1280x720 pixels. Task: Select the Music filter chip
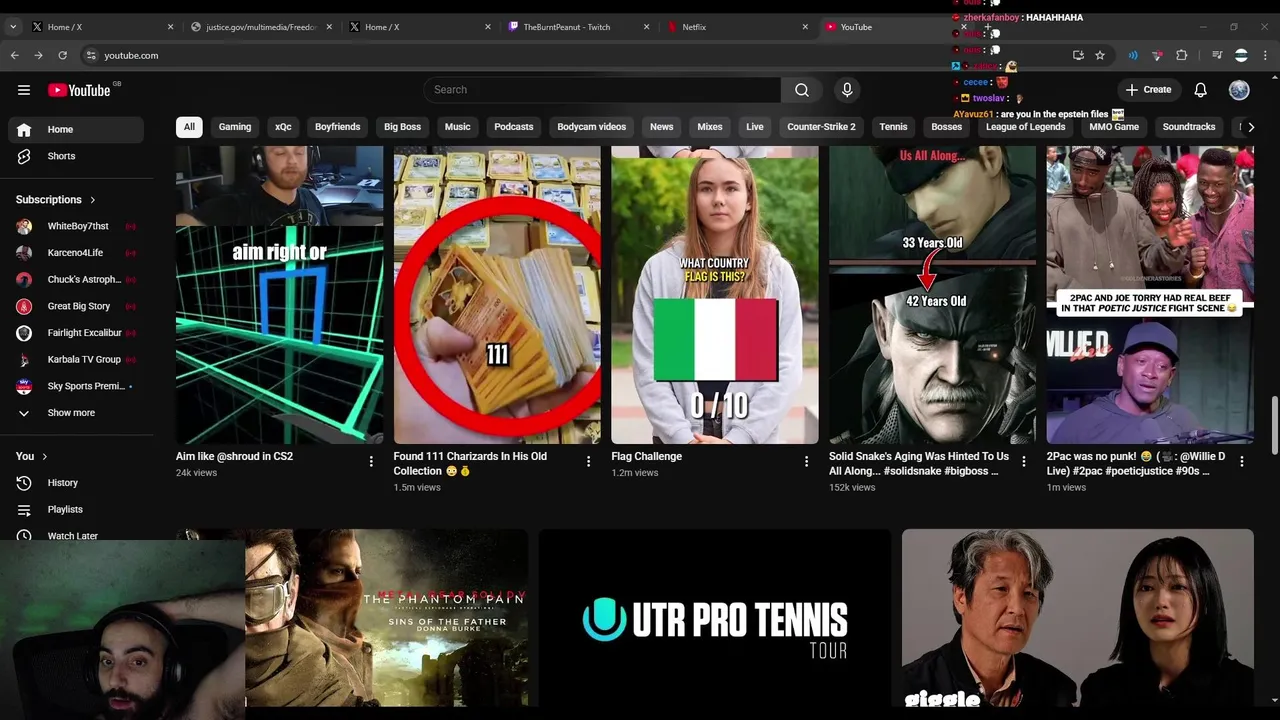[458, 127]
